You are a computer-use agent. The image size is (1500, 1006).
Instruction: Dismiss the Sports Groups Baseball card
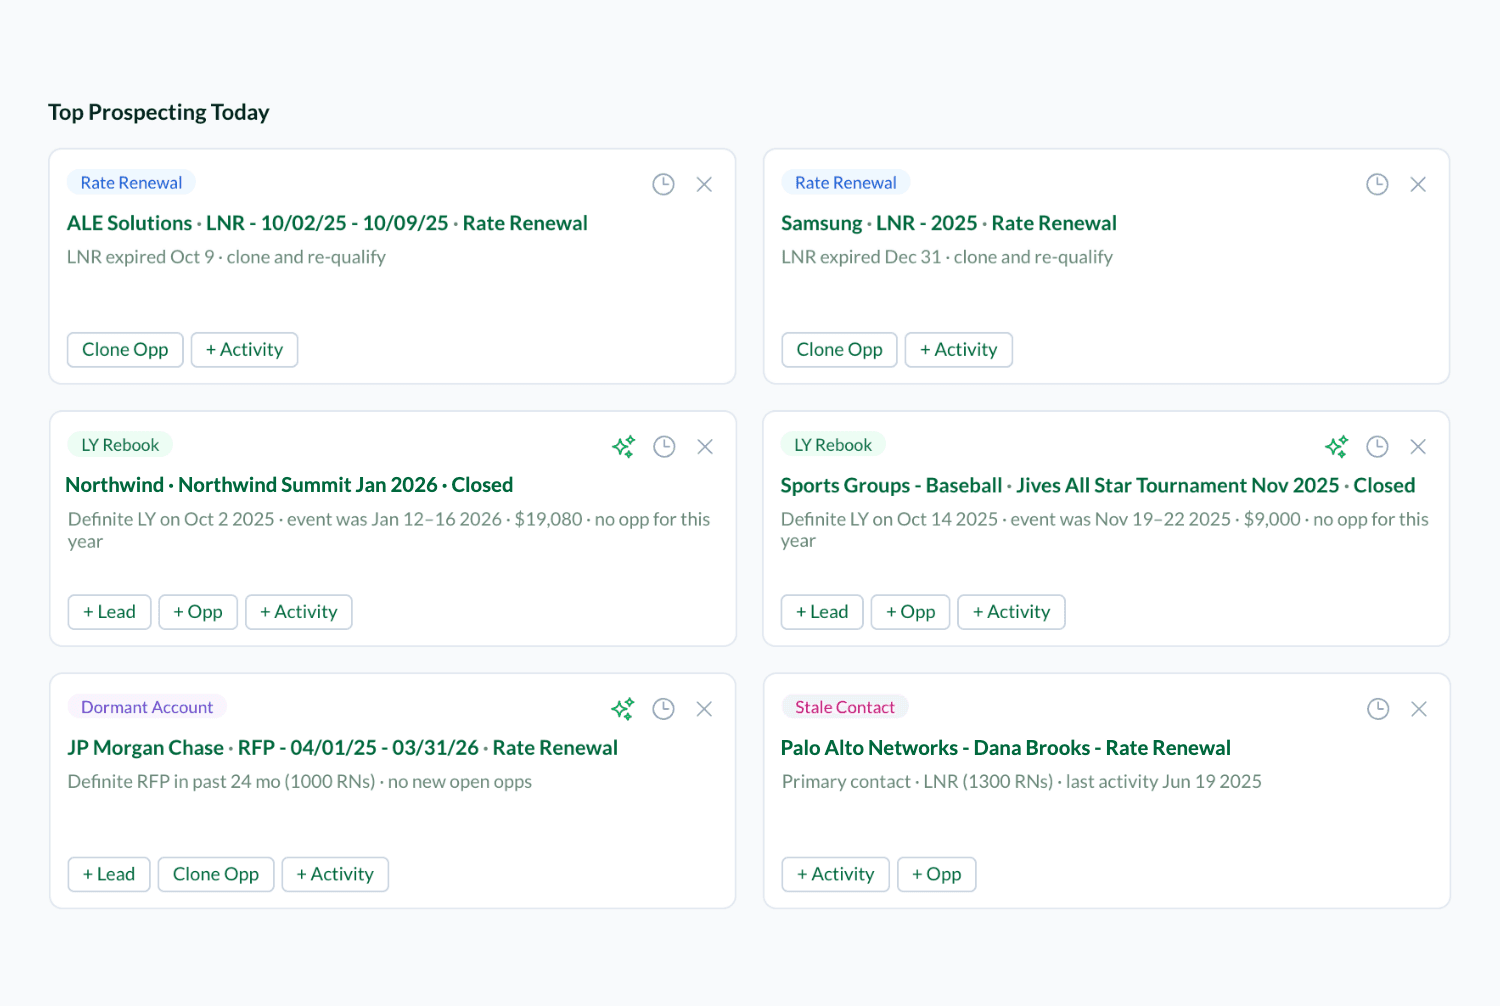(1418, 446)
